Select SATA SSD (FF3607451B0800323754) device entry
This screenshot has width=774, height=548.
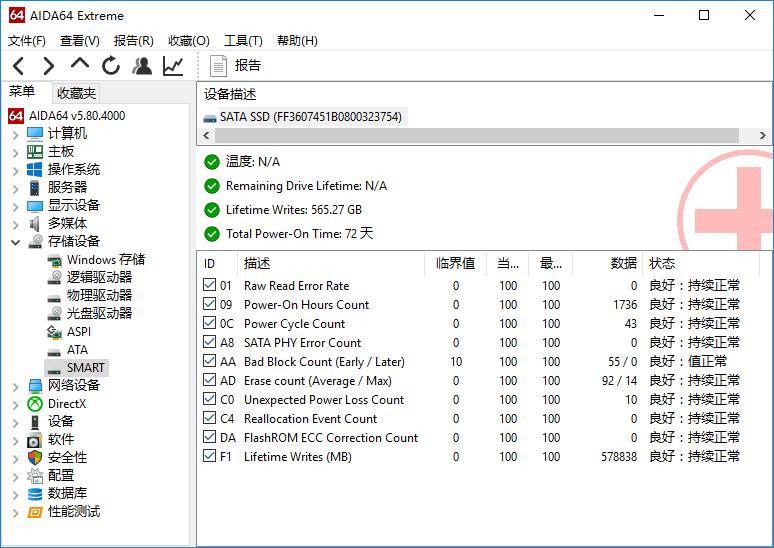pyautogui.click(x=304, y=117)
